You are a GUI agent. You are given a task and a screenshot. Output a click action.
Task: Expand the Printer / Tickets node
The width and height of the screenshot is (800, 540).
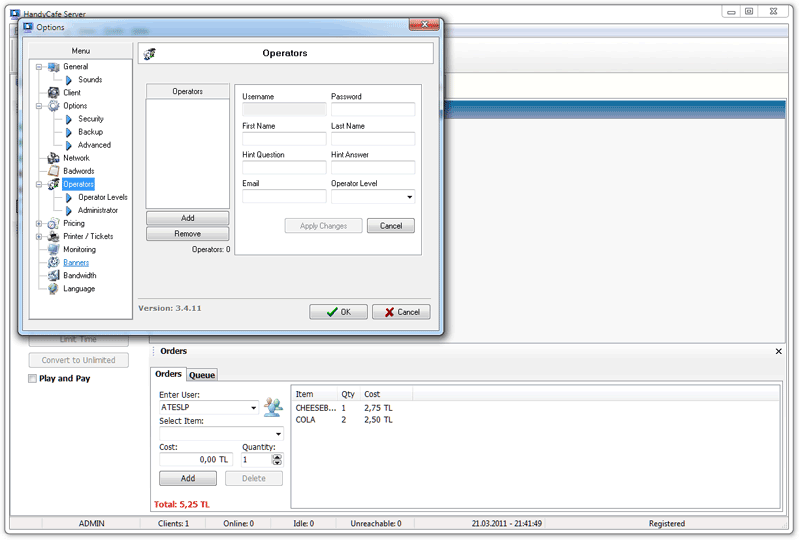click(x=39, y=237)
